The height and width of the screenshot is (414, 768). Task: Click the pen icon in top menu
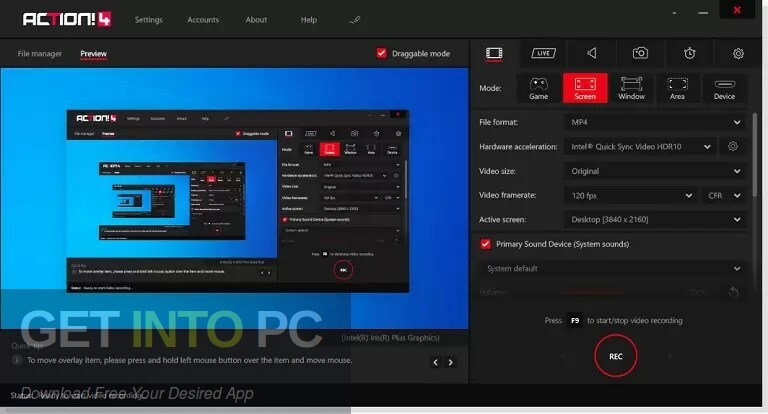[x=355, y=20]
